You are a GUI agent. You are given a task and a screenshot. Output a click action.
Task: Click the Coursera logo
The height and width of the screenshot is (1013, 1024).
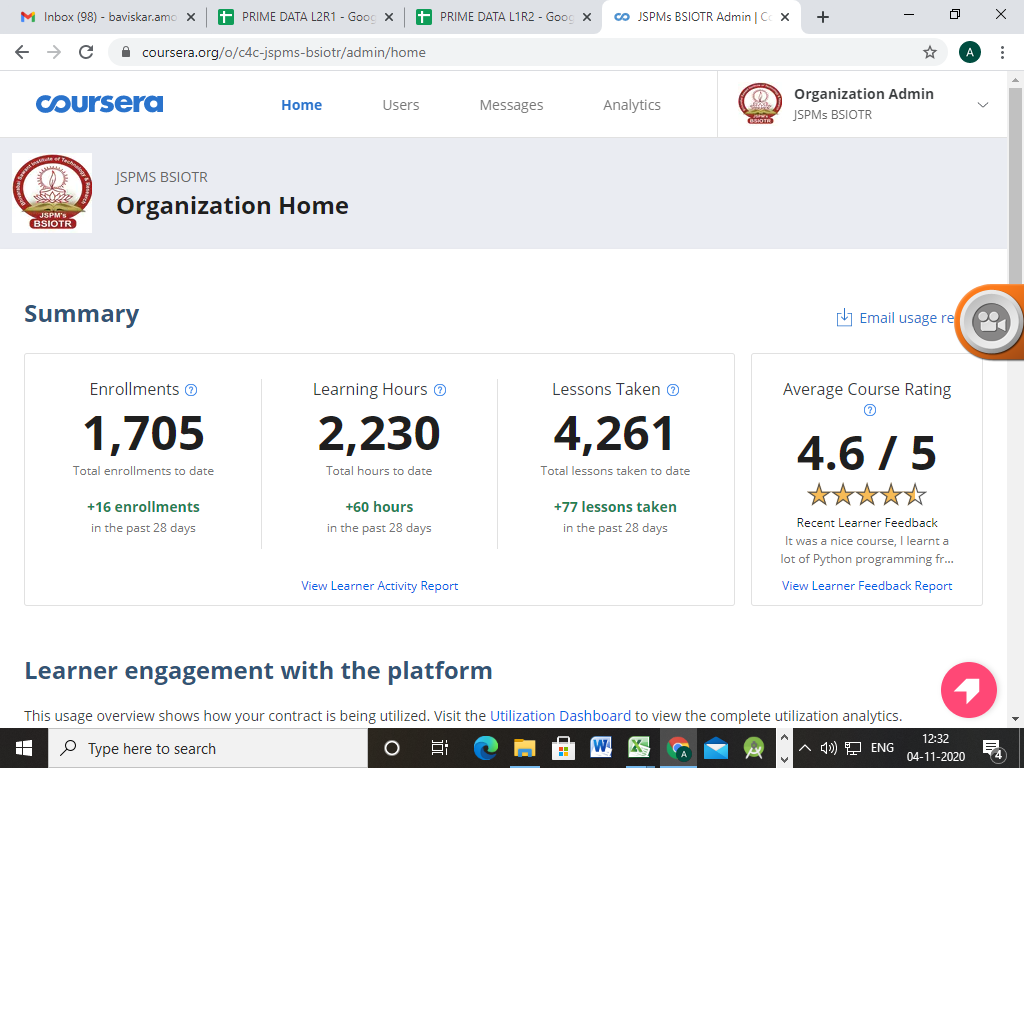point(99,104)
